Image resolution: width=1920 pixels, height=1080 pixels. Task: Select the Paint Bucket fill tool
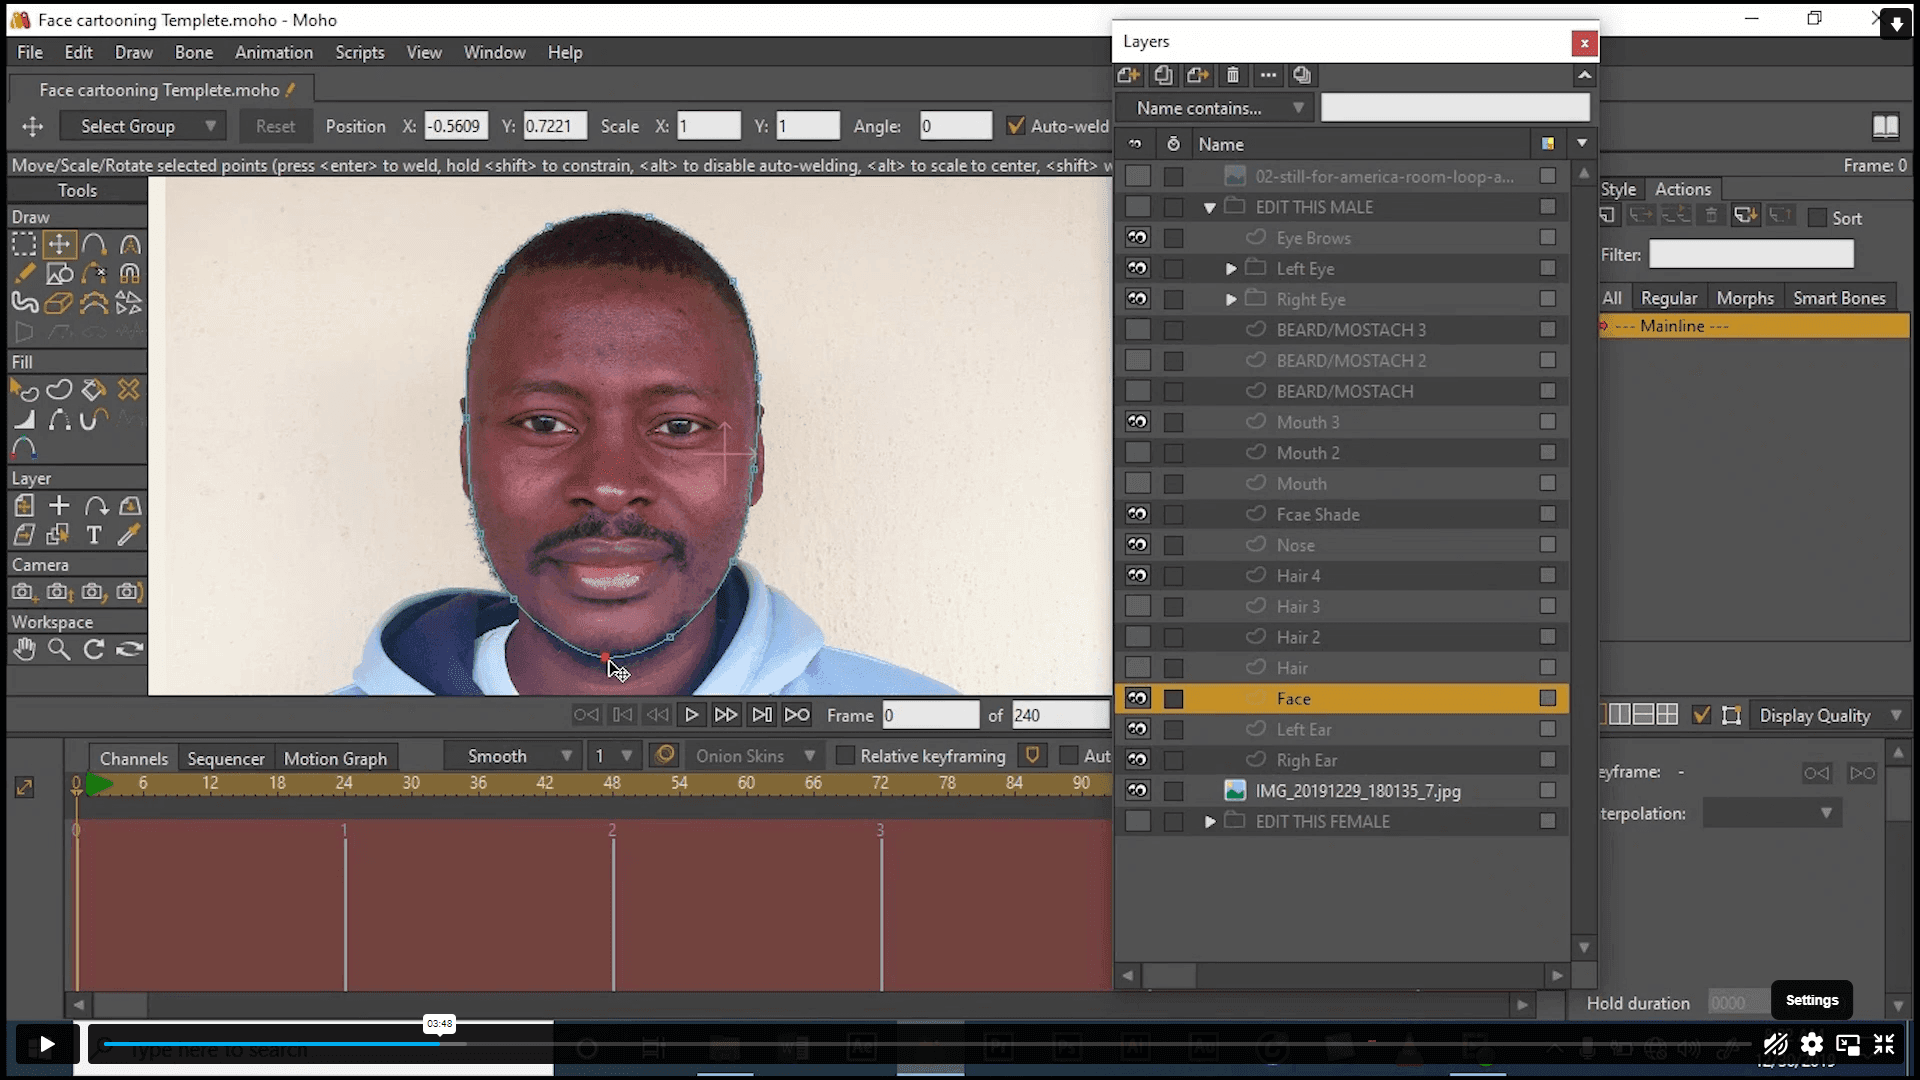click(x=93, y=390)
